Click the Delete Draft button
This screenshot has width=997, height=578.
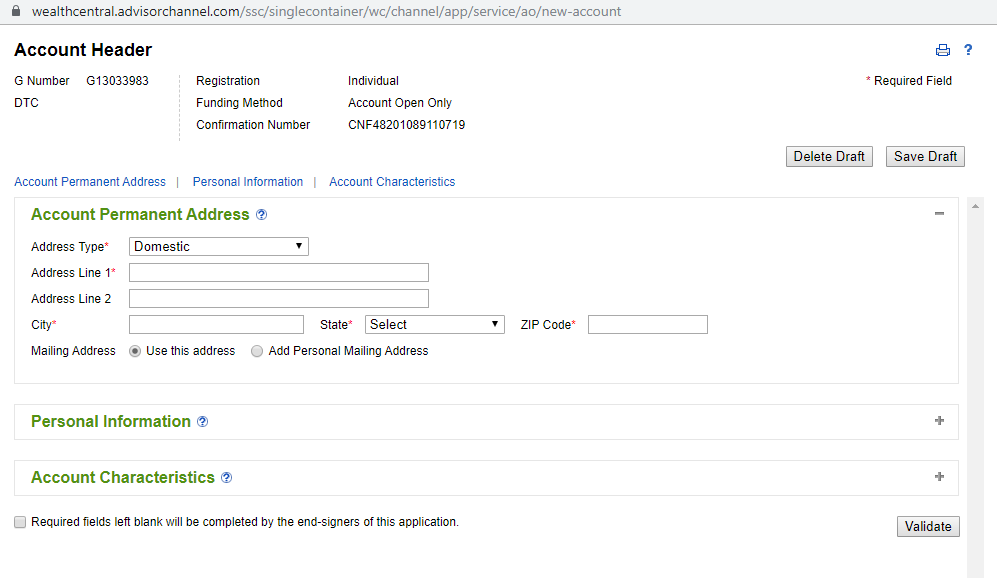(829, 156)
